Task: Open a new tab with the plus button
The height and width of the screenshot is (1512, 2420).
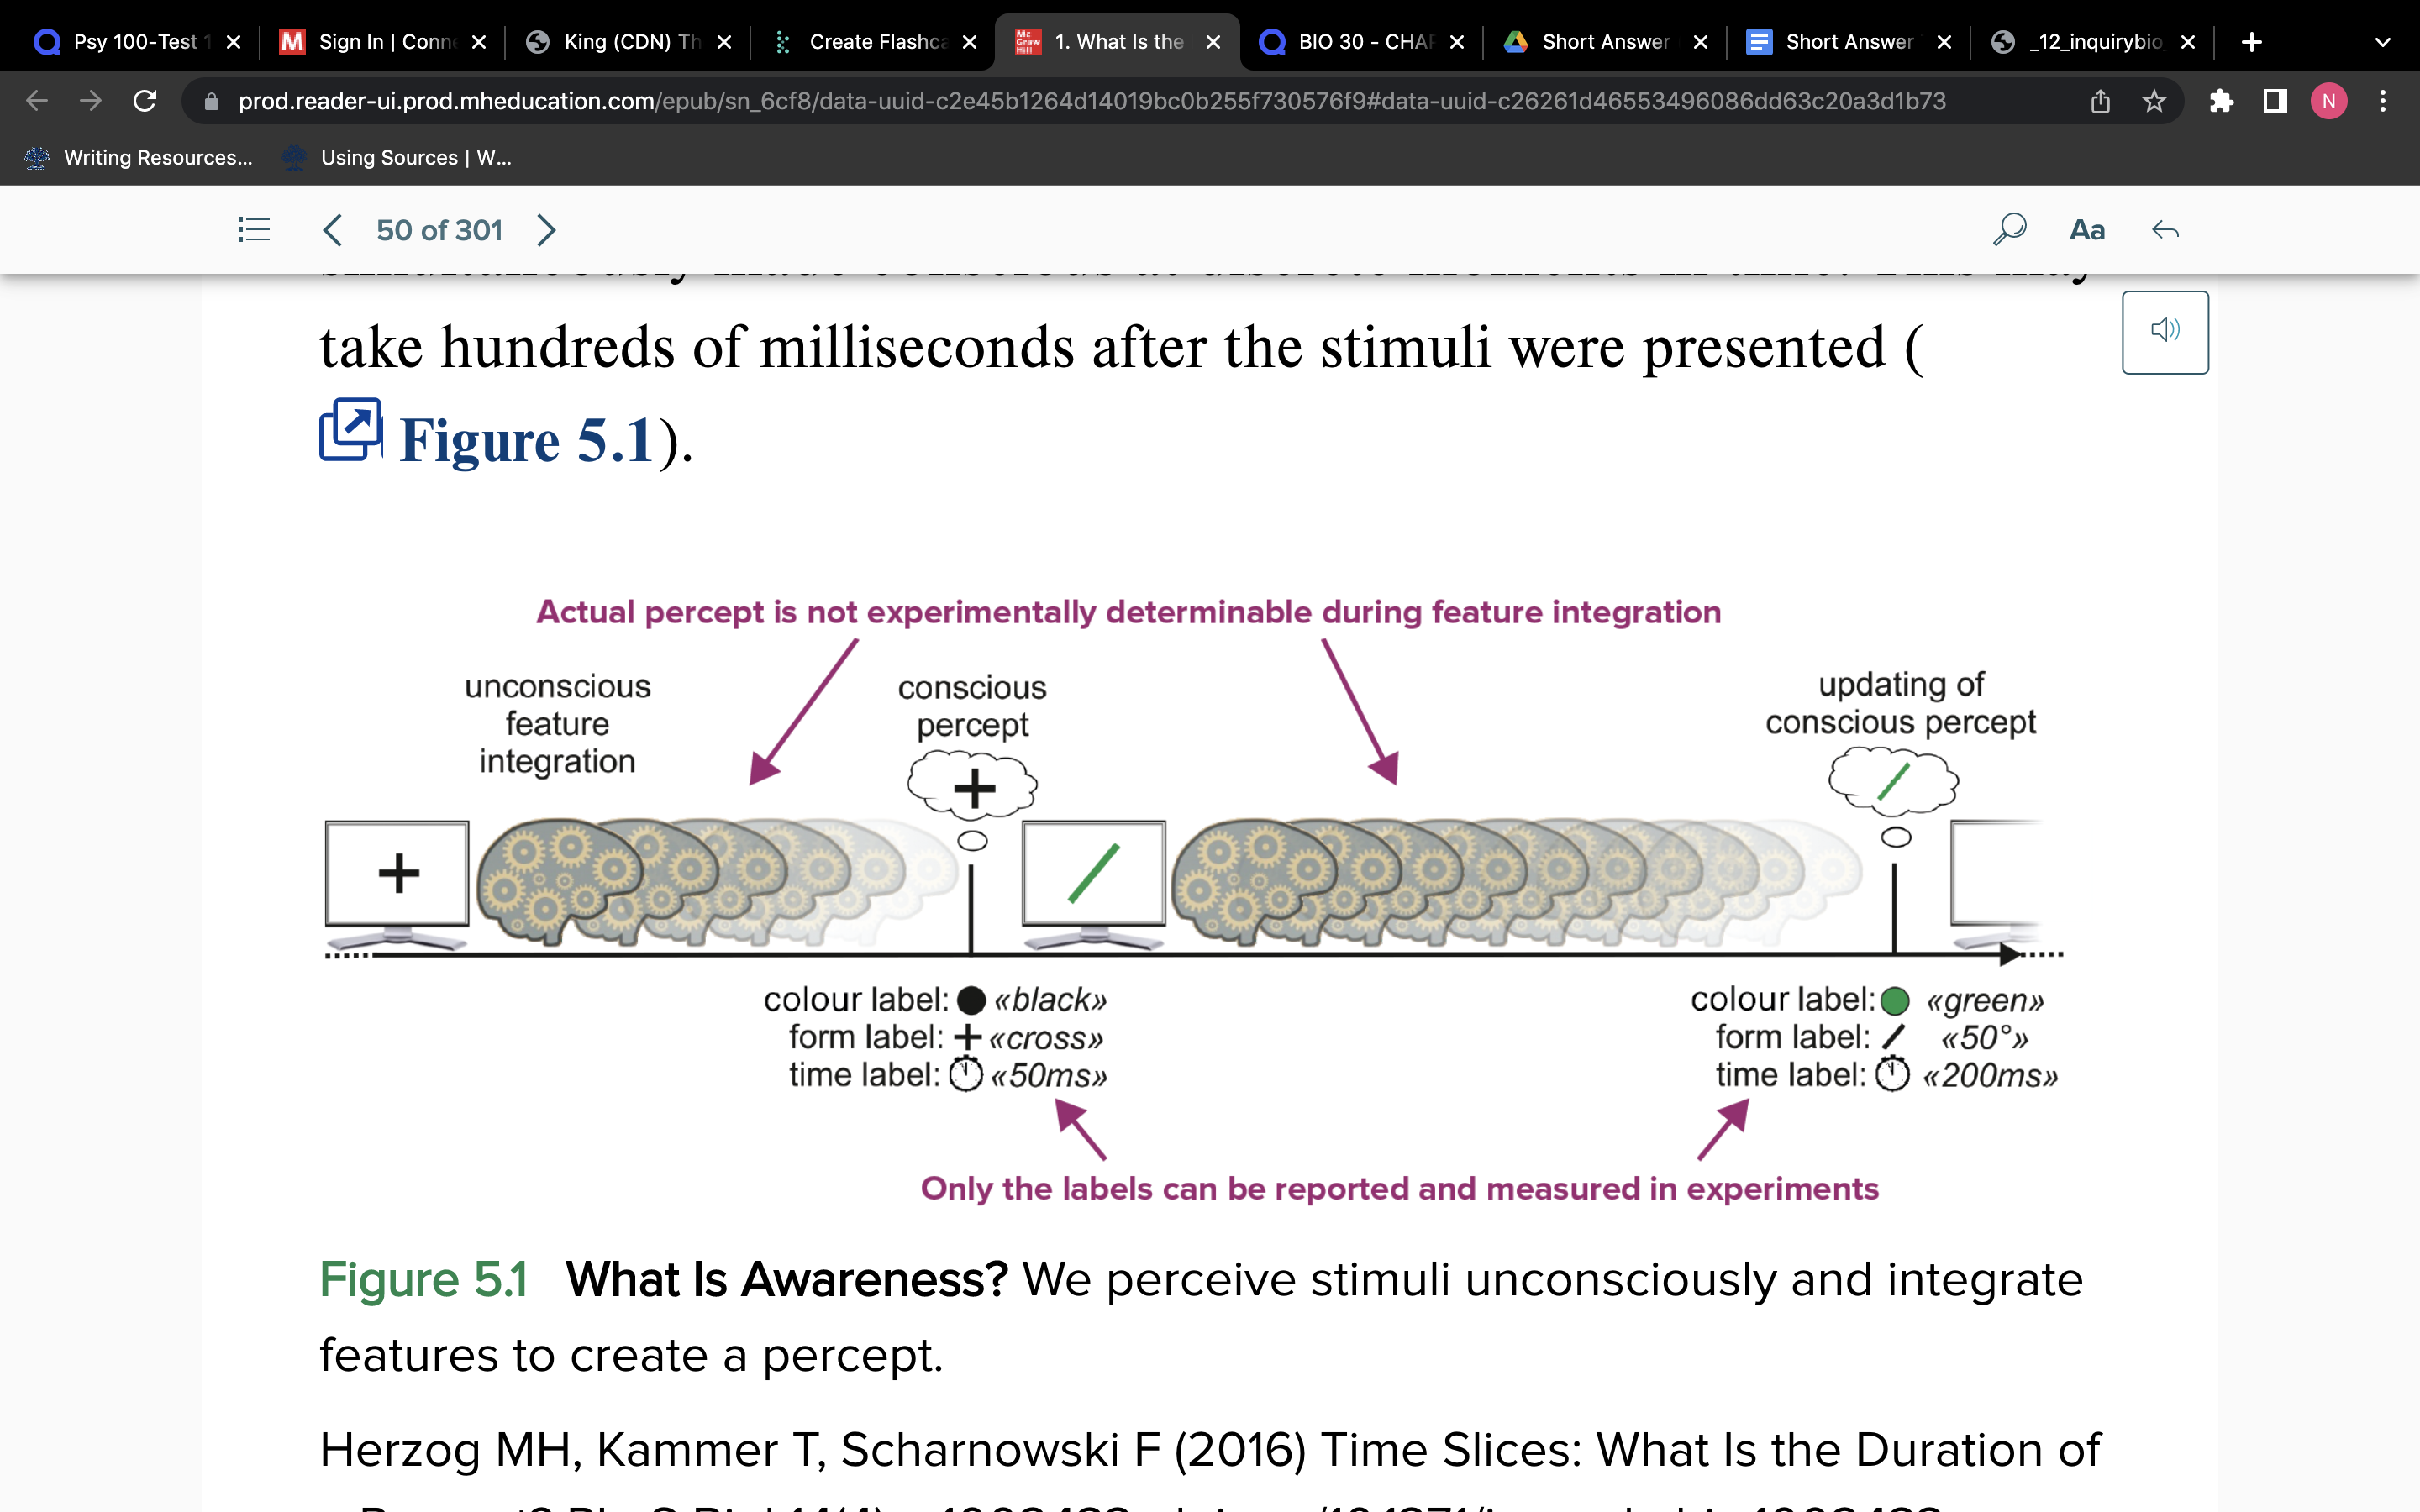Action: click(x=2251, y=41)
